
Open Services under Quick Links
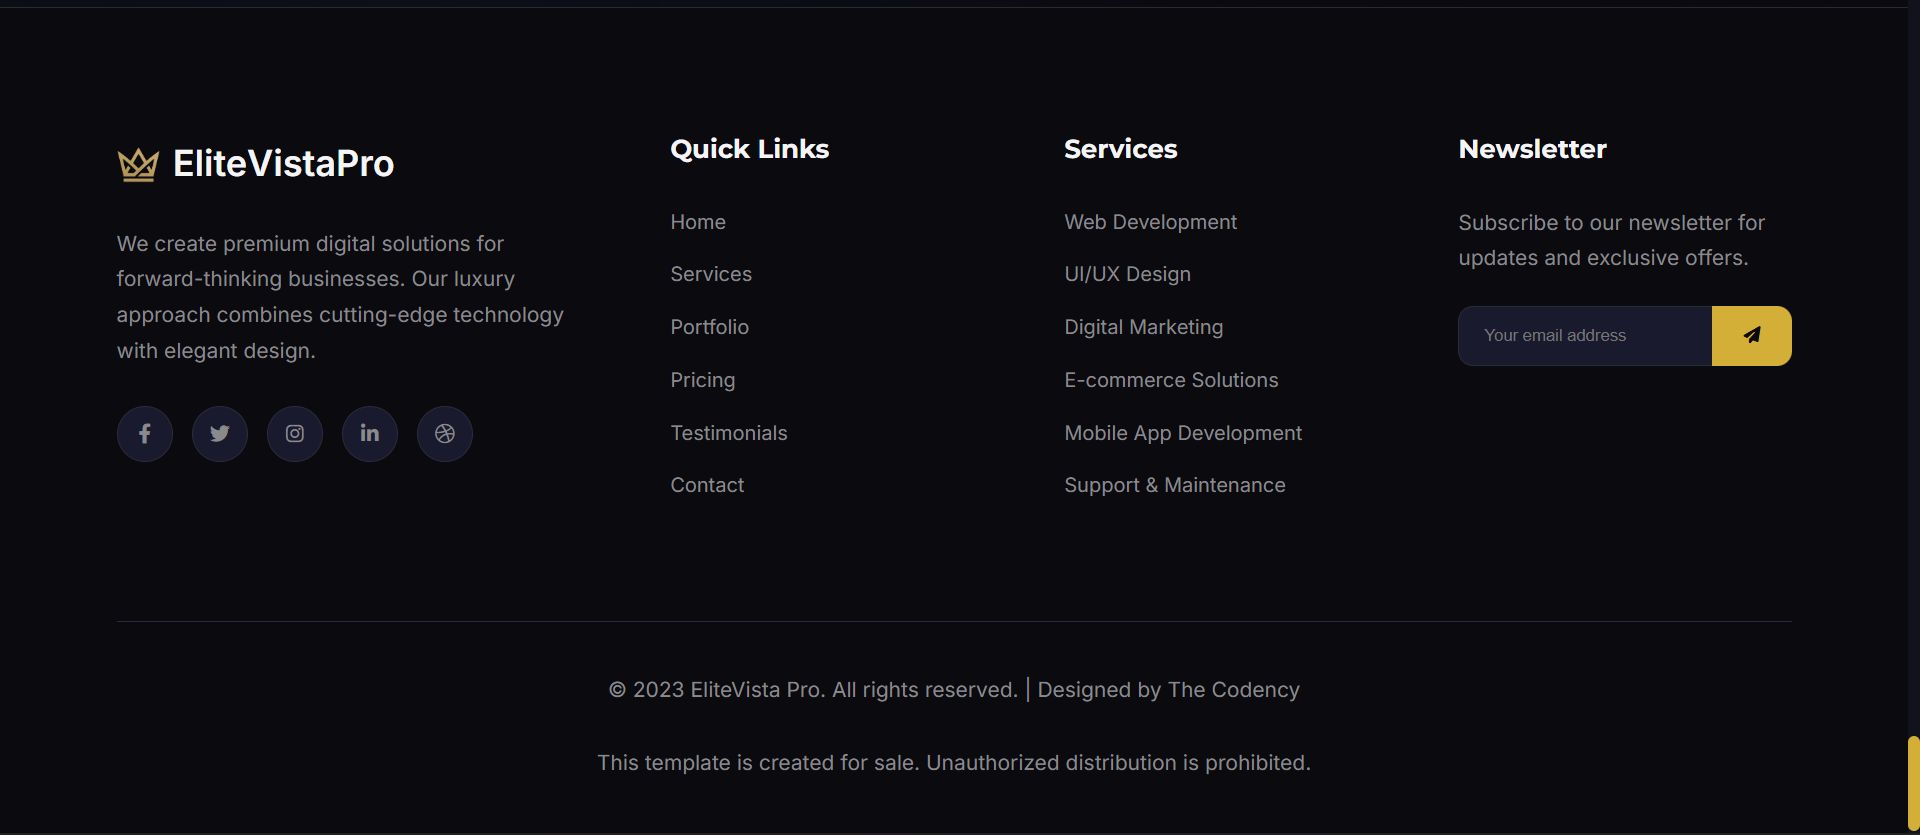711,274
